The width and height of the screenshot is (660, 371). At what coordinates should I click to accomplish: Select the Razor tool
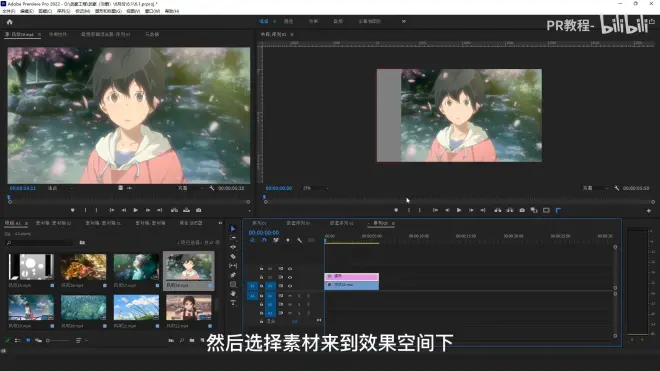pos(233,256)
